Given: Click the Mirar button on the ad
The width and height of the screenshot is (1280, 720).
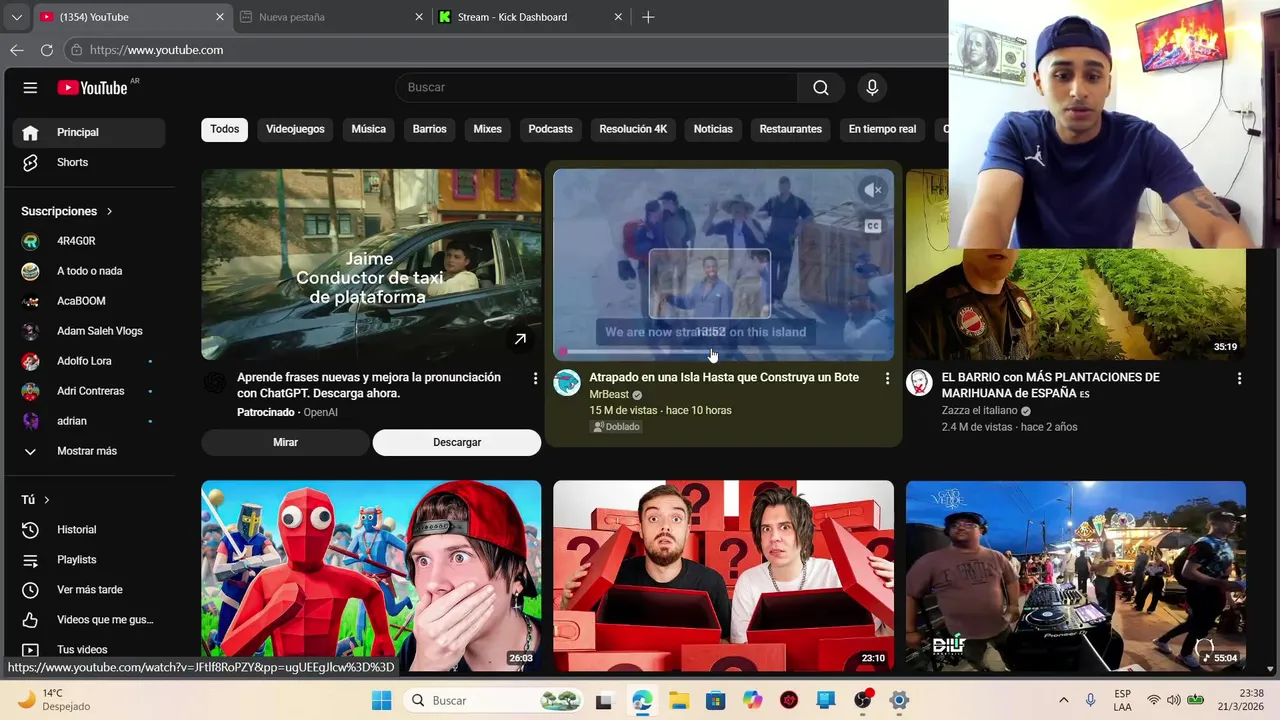Looking at the screenshot, I should click(285, 442).
